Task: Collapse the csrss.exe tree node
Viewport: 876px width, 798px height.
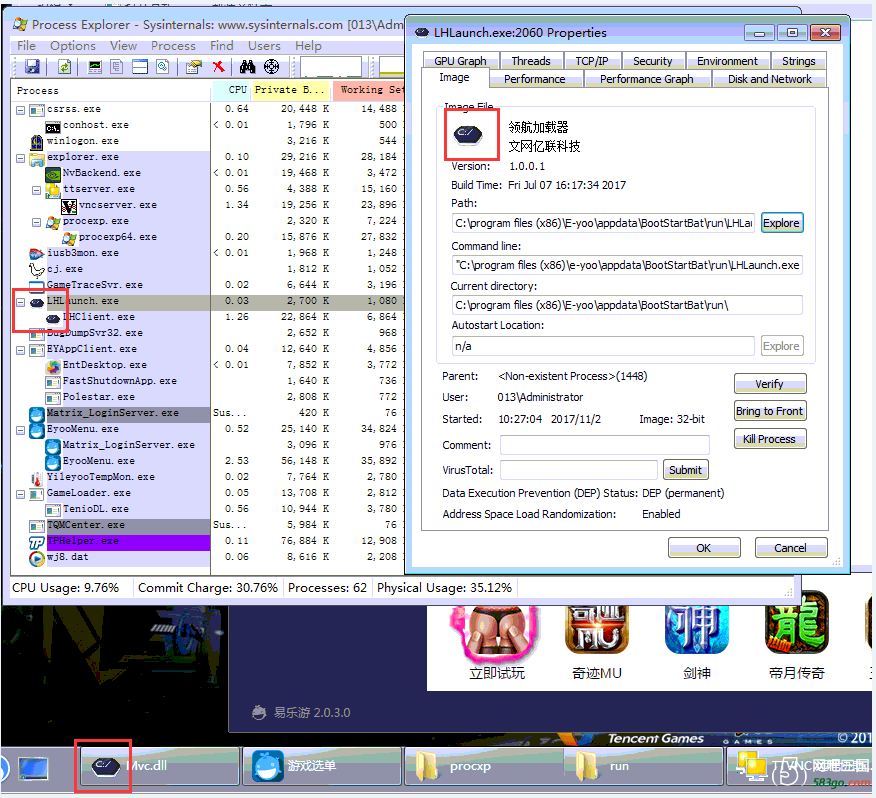Action: [21, 110]
